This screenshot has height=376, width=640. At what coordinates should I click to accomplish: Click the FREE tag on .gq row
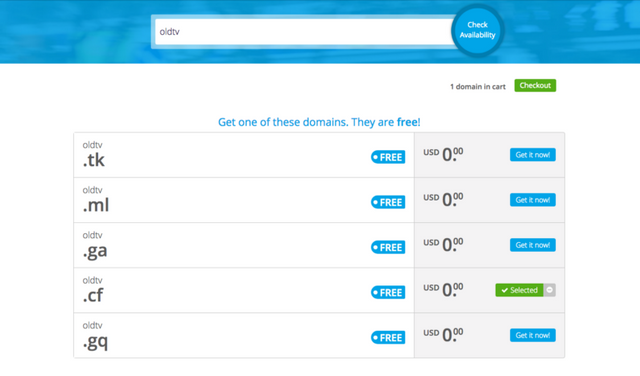point(388,338)
